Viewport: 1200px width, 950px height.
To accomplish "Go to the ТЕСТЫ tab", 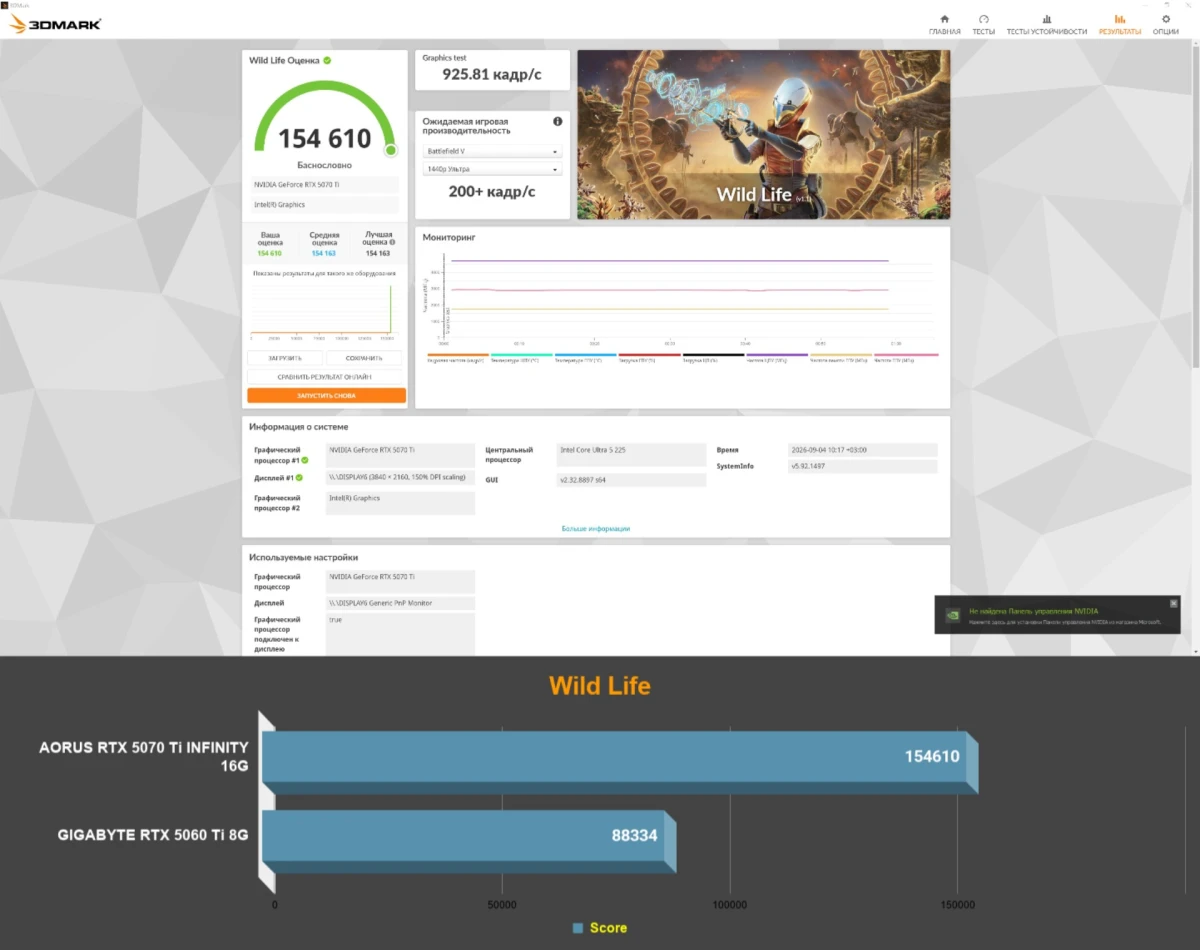I will pos(983,24).
